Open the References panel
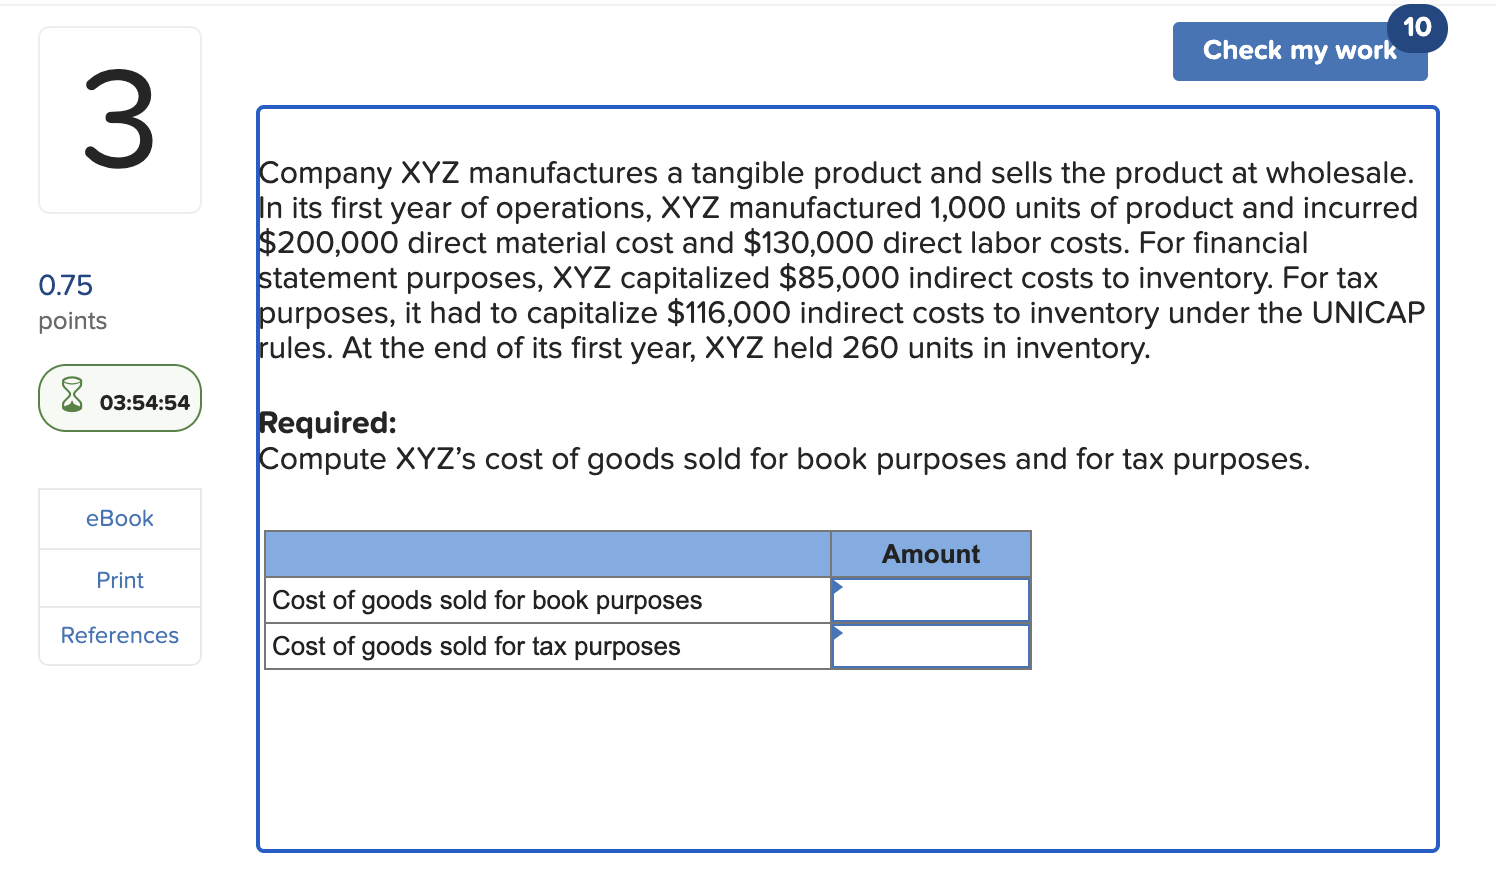Image resolution: width=1496 pixels, height=892 pixels. (119, 635)
